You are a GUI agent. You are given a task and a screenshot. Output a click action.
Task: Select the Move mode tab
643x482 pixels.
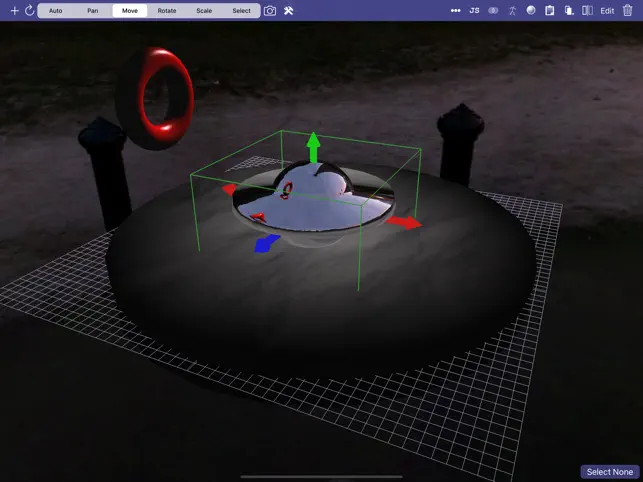point(130,11)
